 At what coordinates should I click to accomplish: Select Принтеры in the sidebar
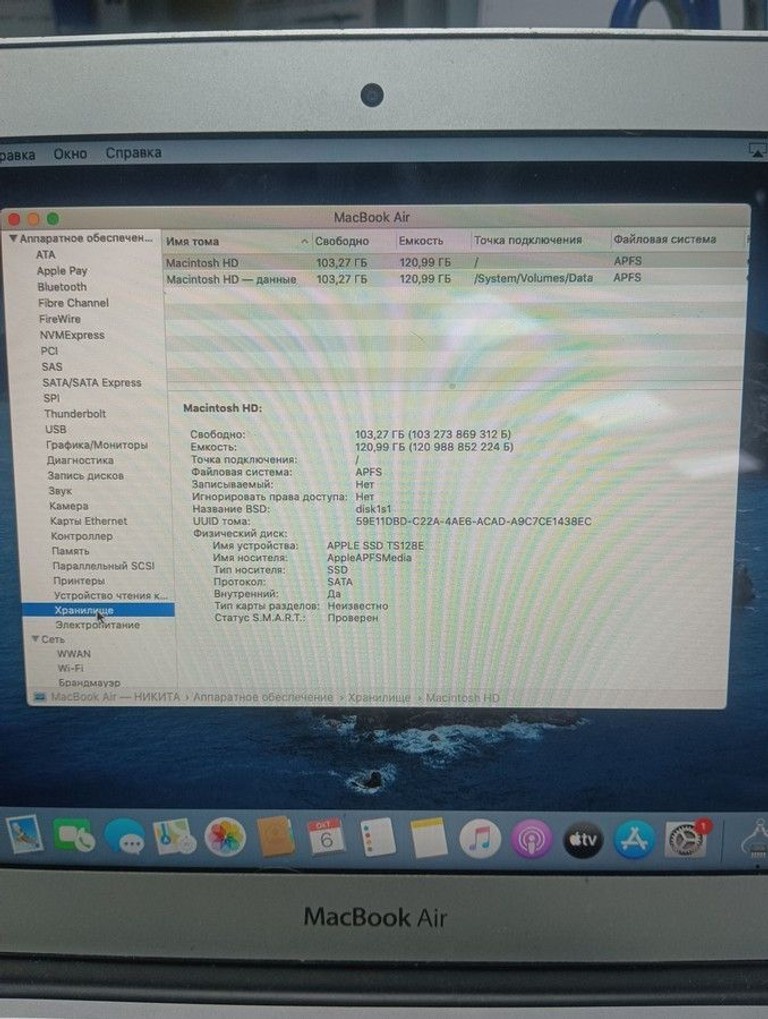tap(79, 581)
